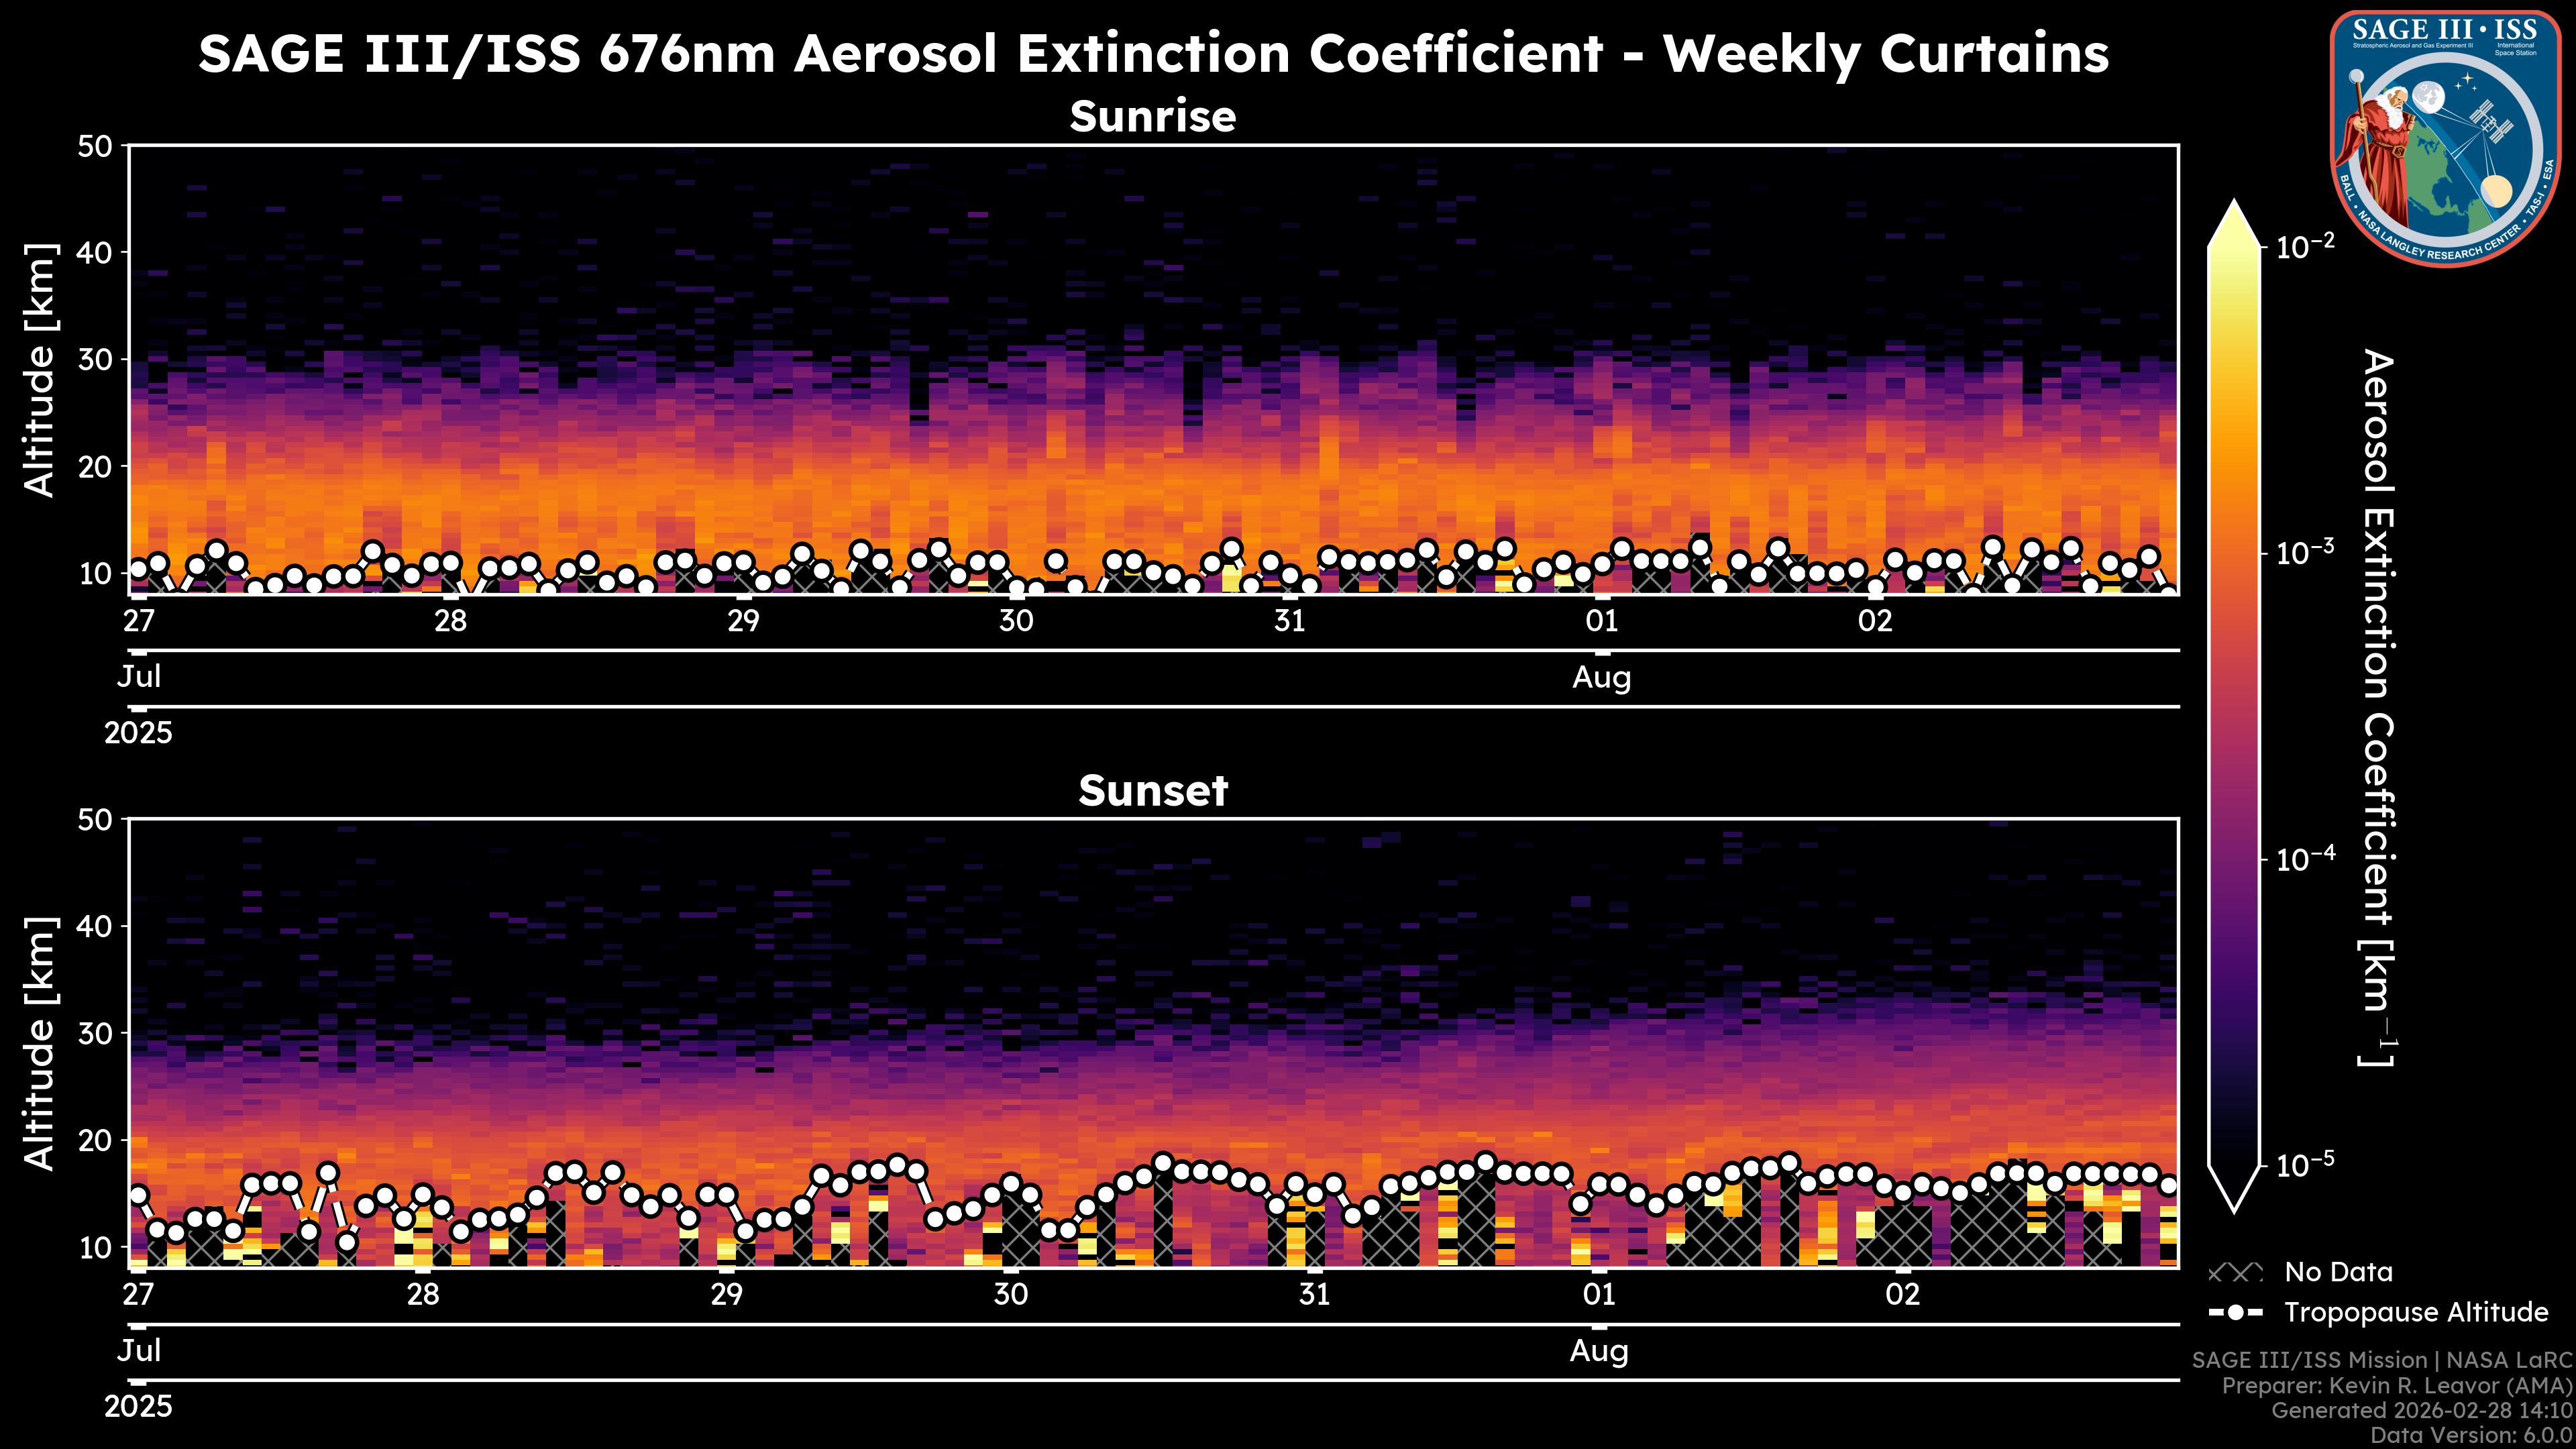The width and height of the screenshot is (2576, 1449).
Task: Click the 10⁻⁴ colorbar tick label
Action: coord(2306,859)
